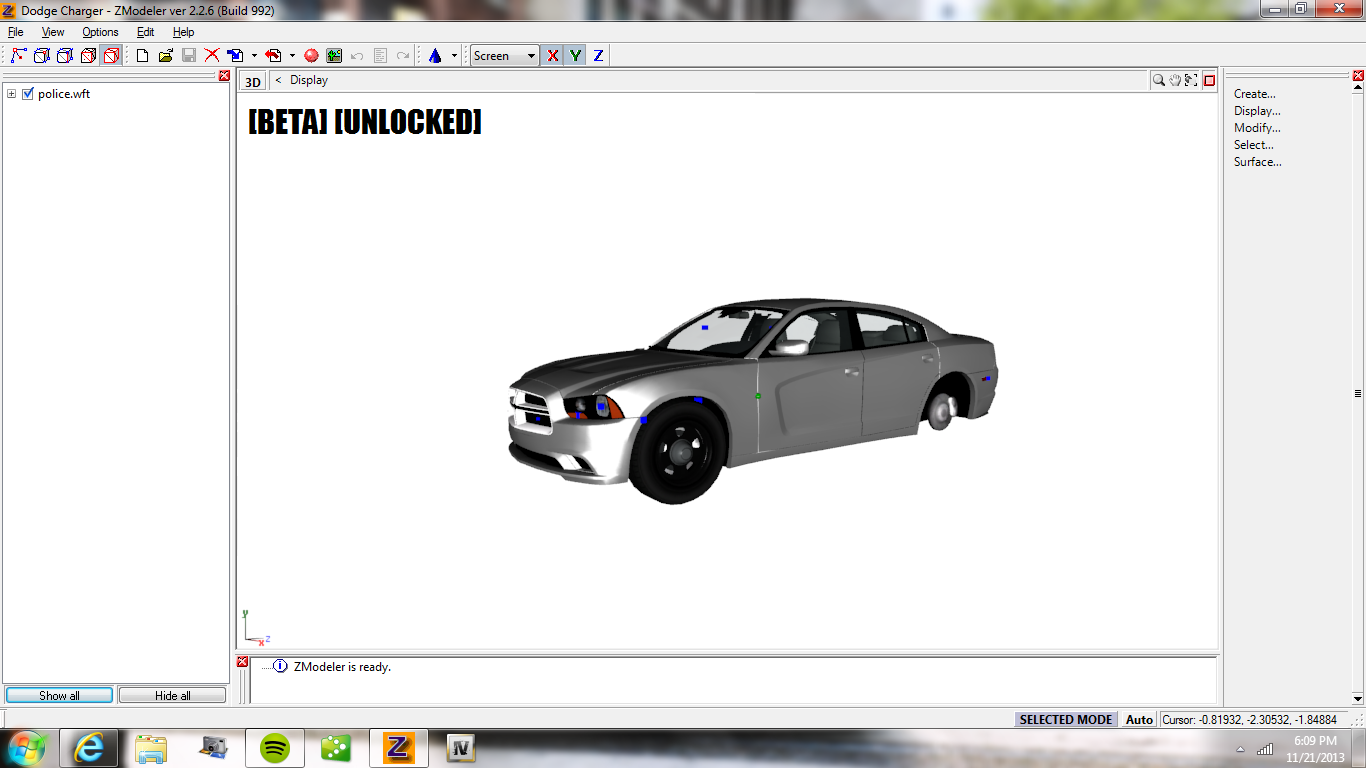The height and width of the screenshot is (768, 1366).
Task: Open a file with the folder icon
Action: pos(166,56)
